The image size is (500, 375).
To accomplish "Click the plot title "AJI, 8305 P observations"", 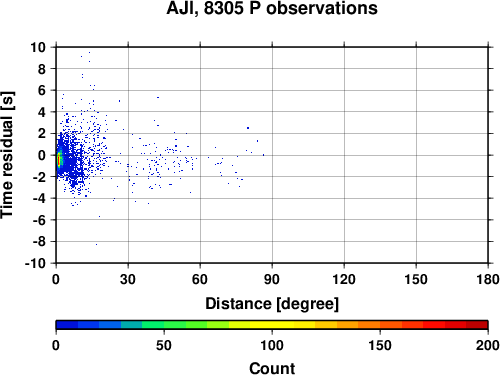I will click(272, 8).
